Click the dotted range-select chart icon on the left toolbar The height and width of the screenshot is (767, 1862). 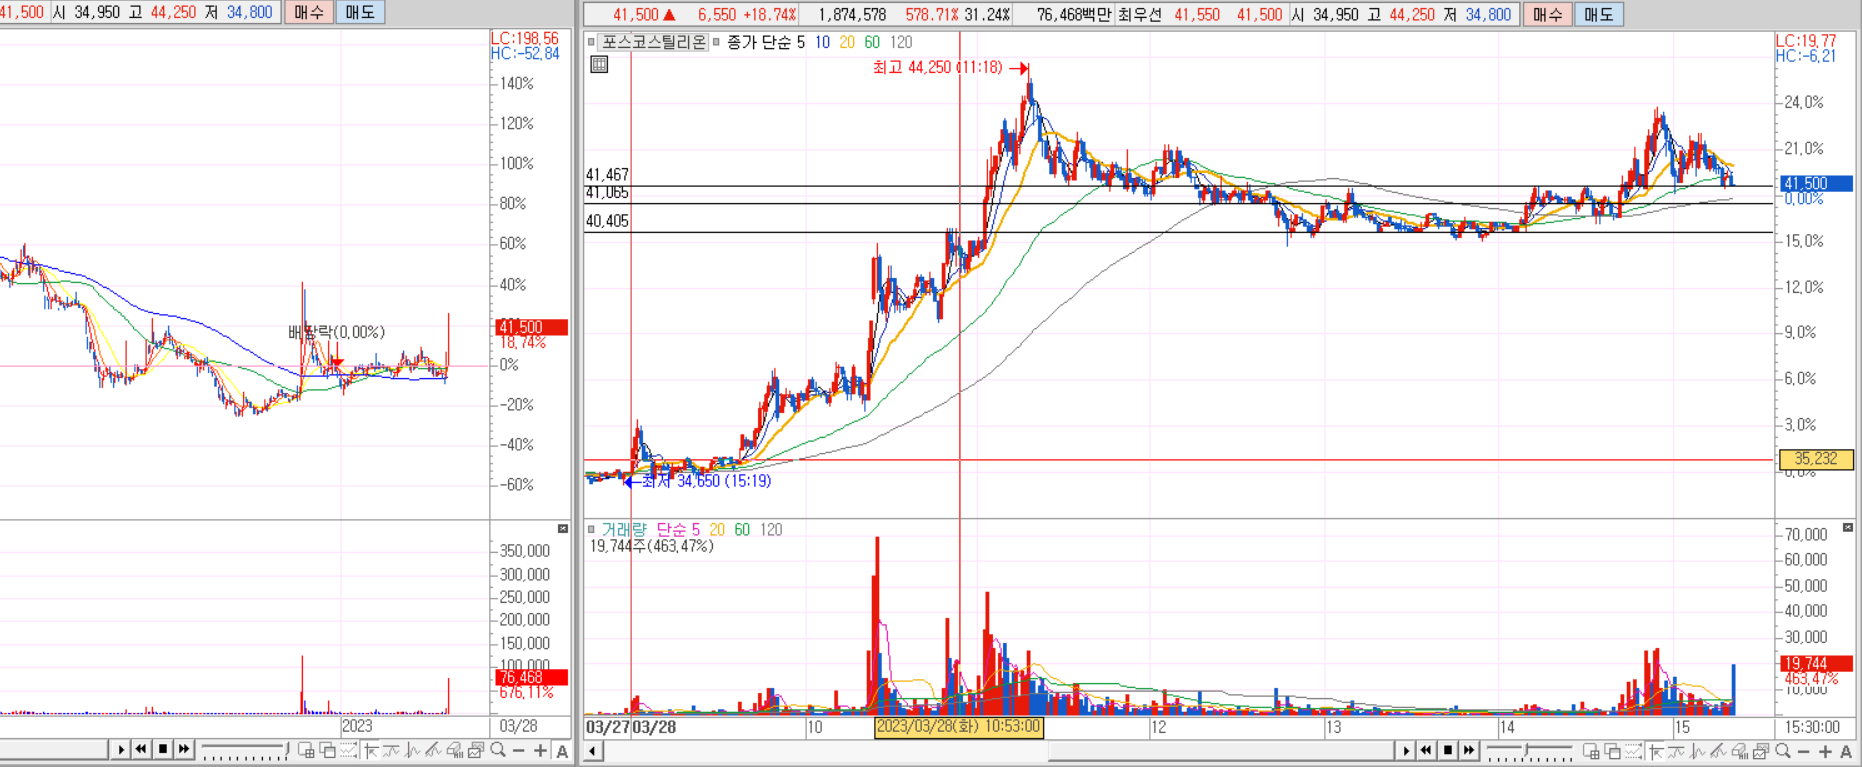click(348, 750)
